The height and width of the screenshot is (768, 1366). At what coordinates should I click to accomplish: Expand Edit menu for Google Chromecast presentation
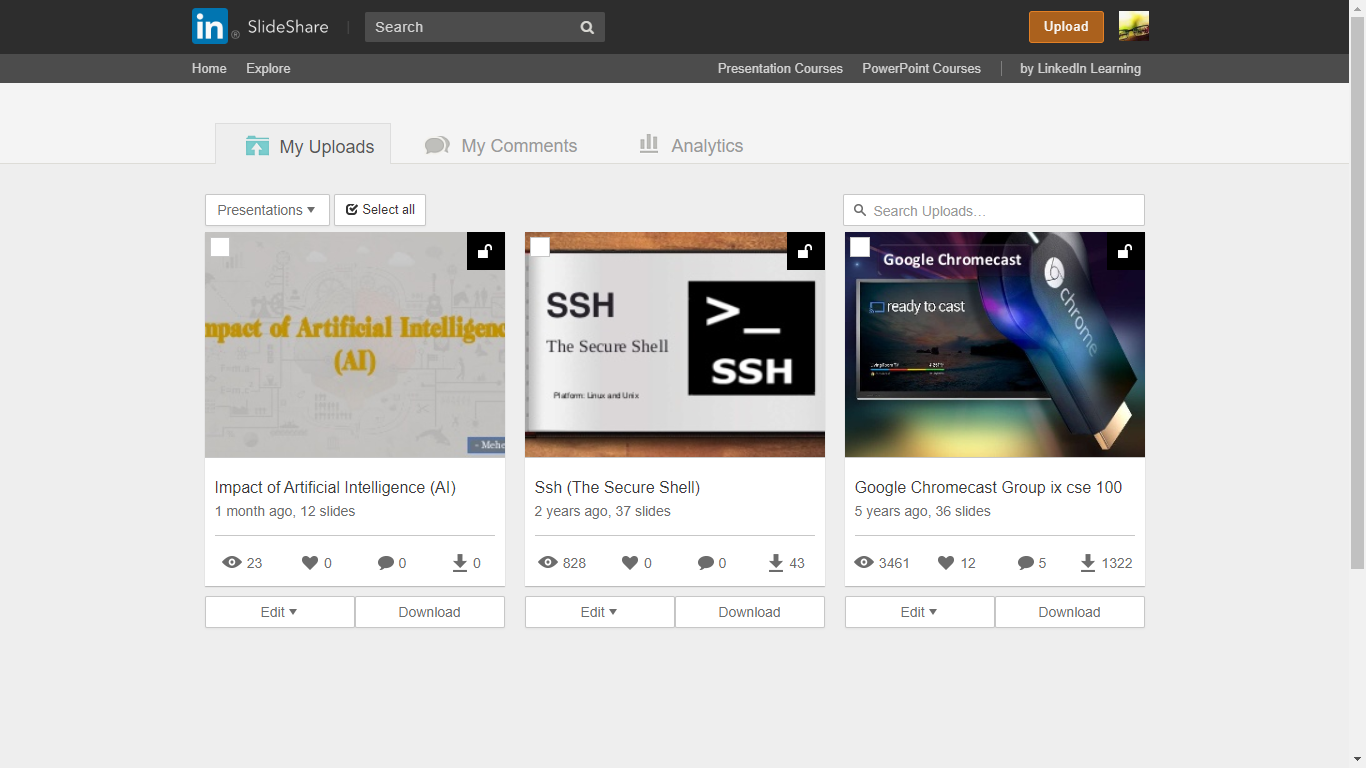pos(920,612)
